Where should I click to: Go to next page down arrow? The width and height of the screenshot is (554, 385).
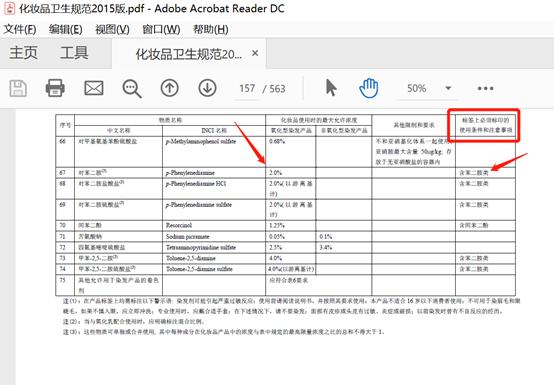click(207, 88)
